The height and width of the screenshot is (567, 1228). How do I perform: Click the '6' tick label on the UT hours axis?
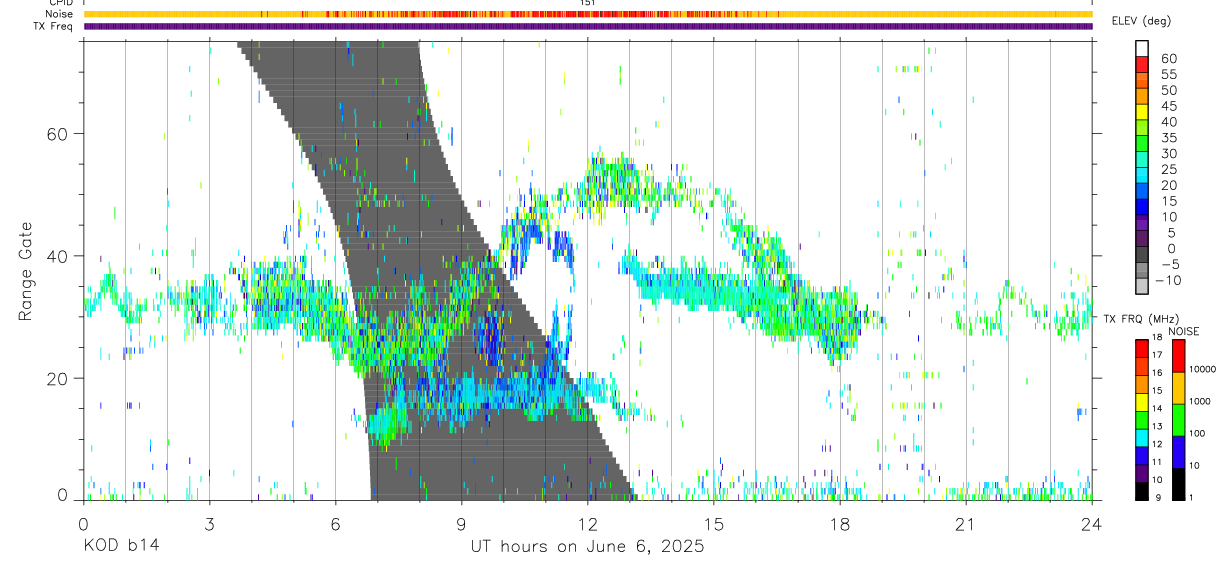coord(336,525)
